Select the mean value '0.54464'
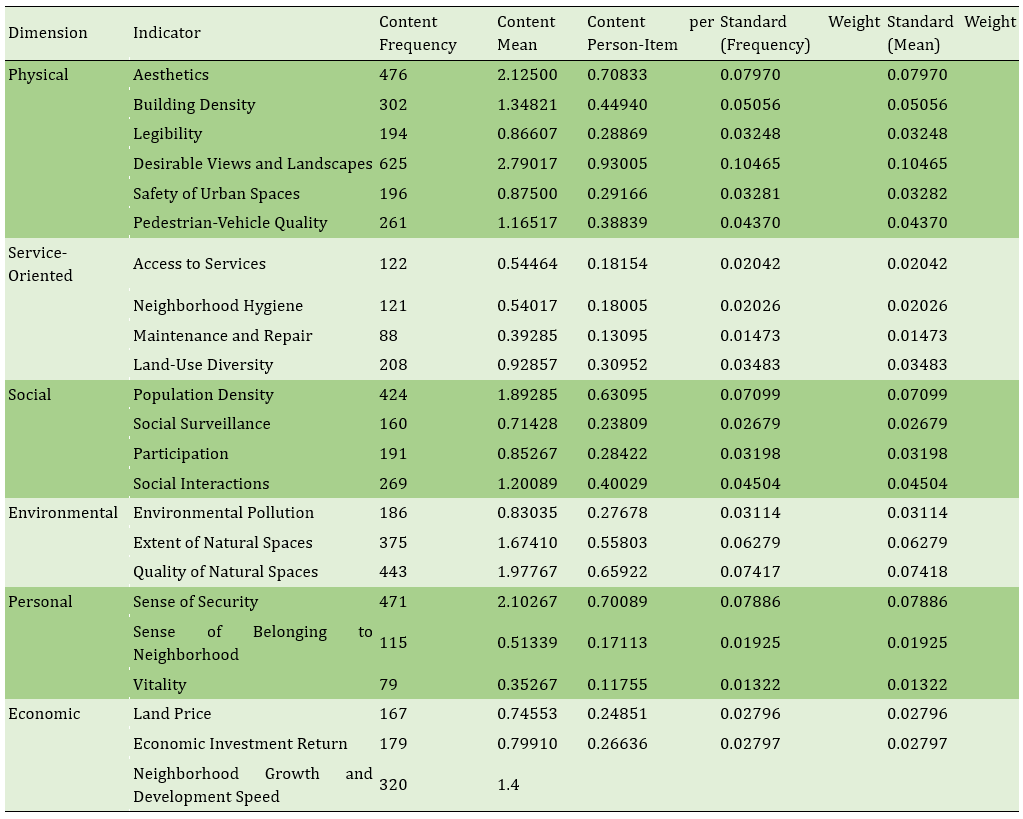This screenshot has height=819, width=1023. pyautogui.click(x=527, y=264)
